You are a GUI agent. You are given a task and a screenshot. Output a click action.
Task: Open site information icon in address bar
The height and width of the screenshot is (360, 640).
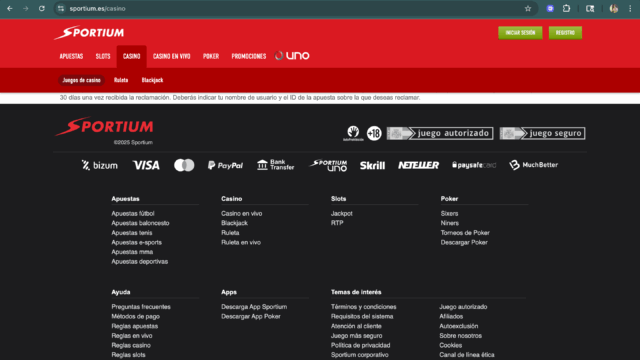pos(61,9)
